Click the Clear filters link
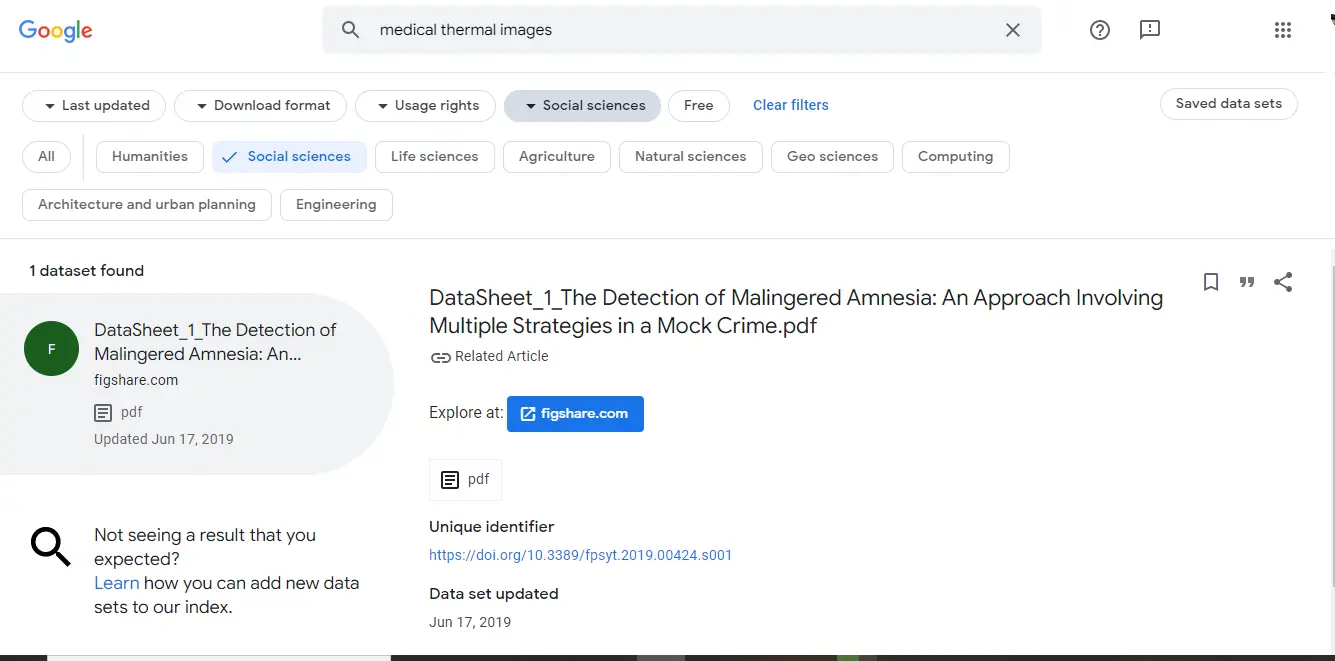The height and width of the screenshot is (661, 1335). click(790, 105)
